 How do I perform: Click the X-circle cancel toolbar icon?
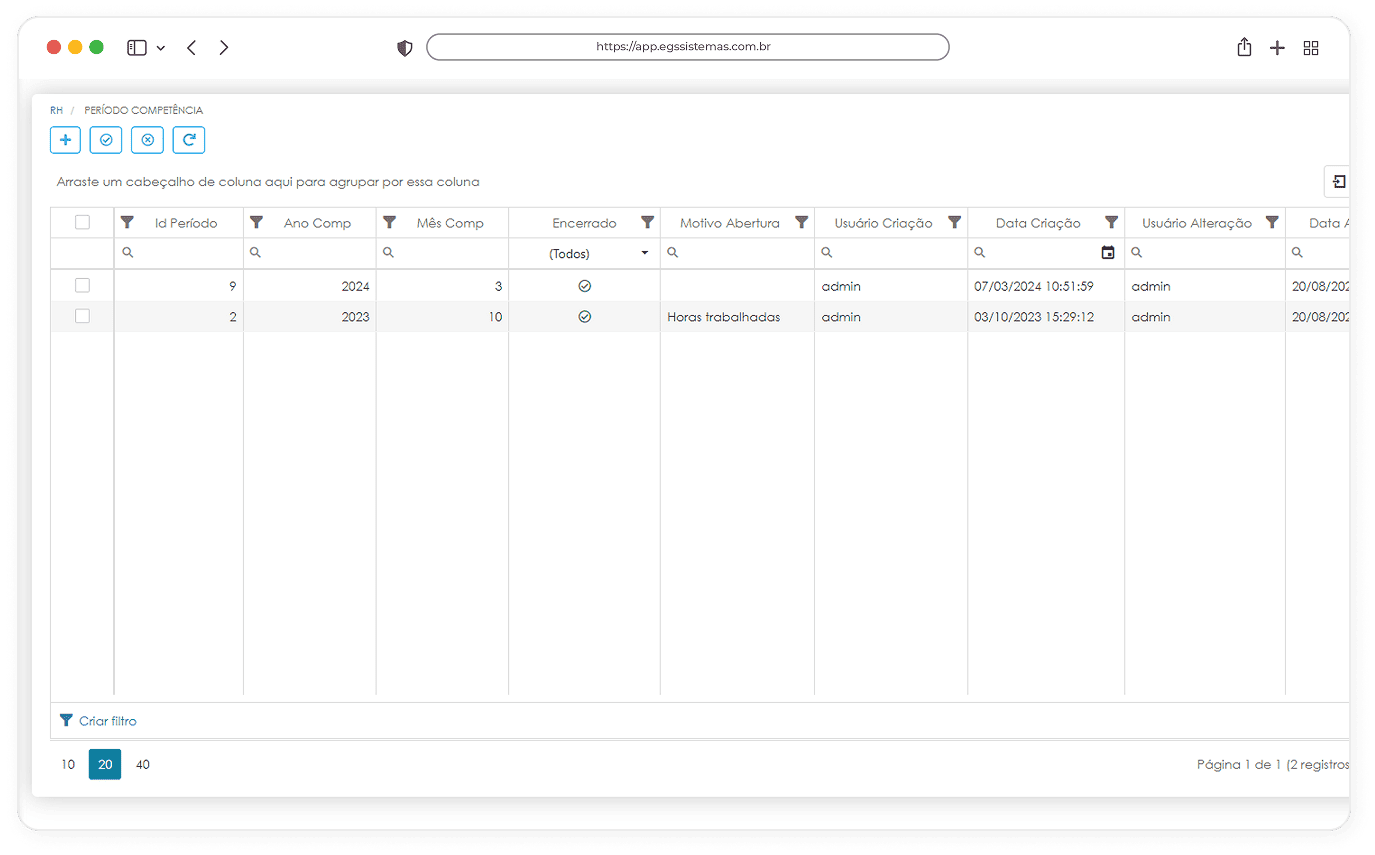pyautogui.click(x=147, y=140)
